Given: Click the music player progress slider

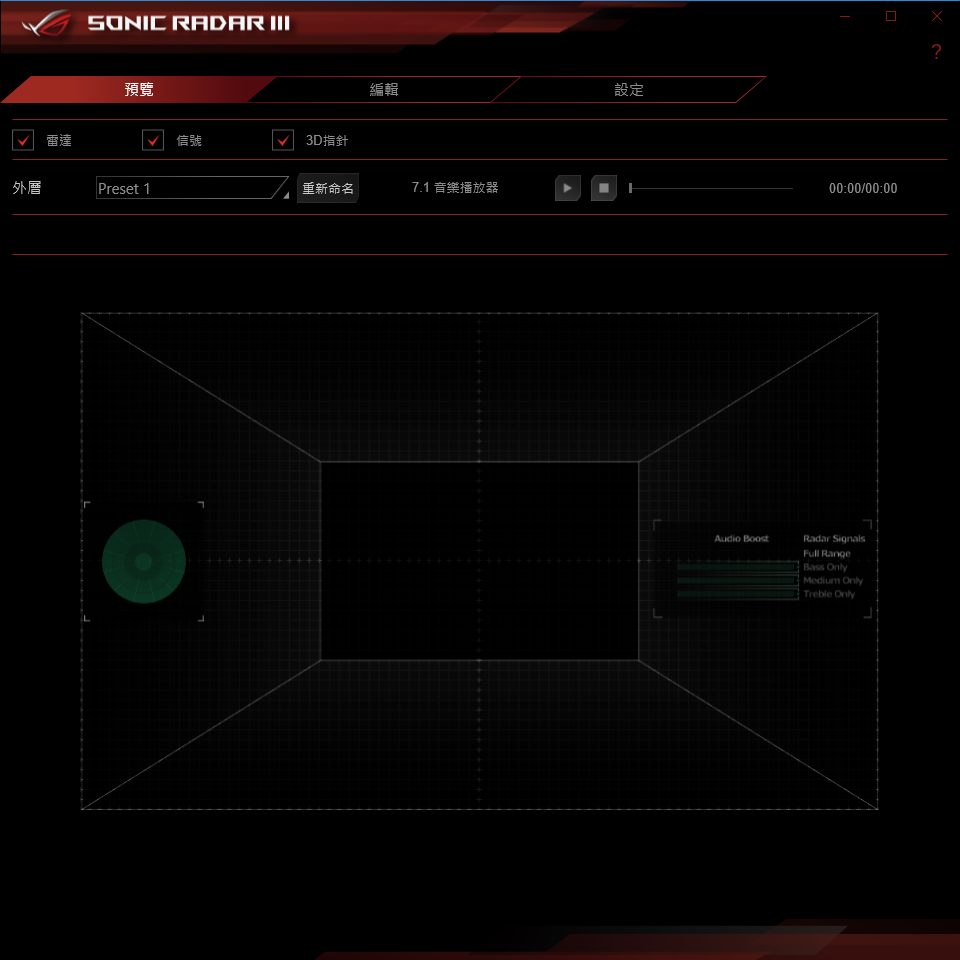Looking at the screenshot, I should [x=711, y=188].
